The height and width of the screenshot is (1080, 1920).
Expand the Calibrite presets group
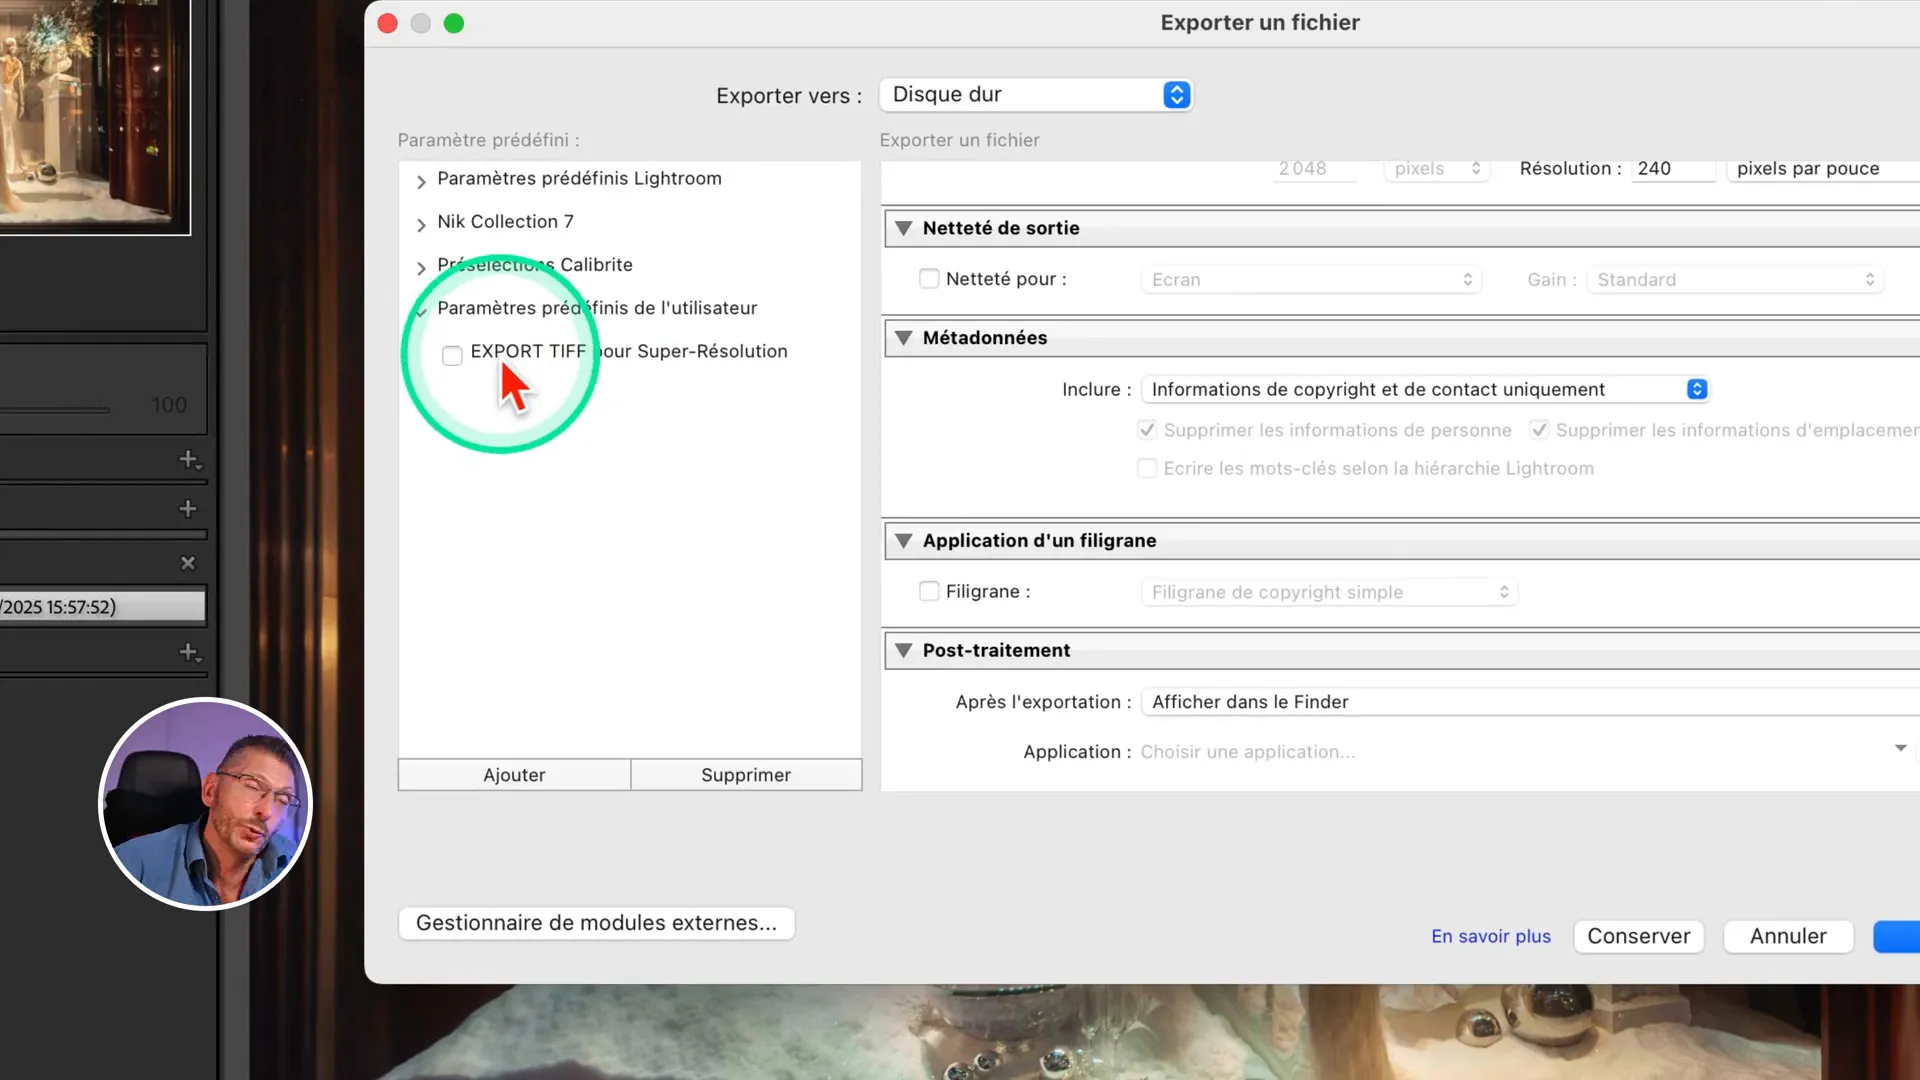pyautogui.click(x=421, y=267)
